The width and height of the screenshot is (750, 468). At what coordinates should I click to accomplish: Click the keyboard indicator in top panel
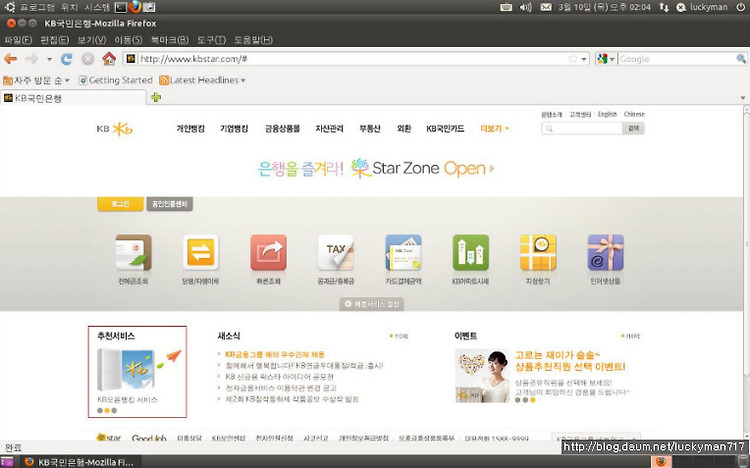pos(506,7)
